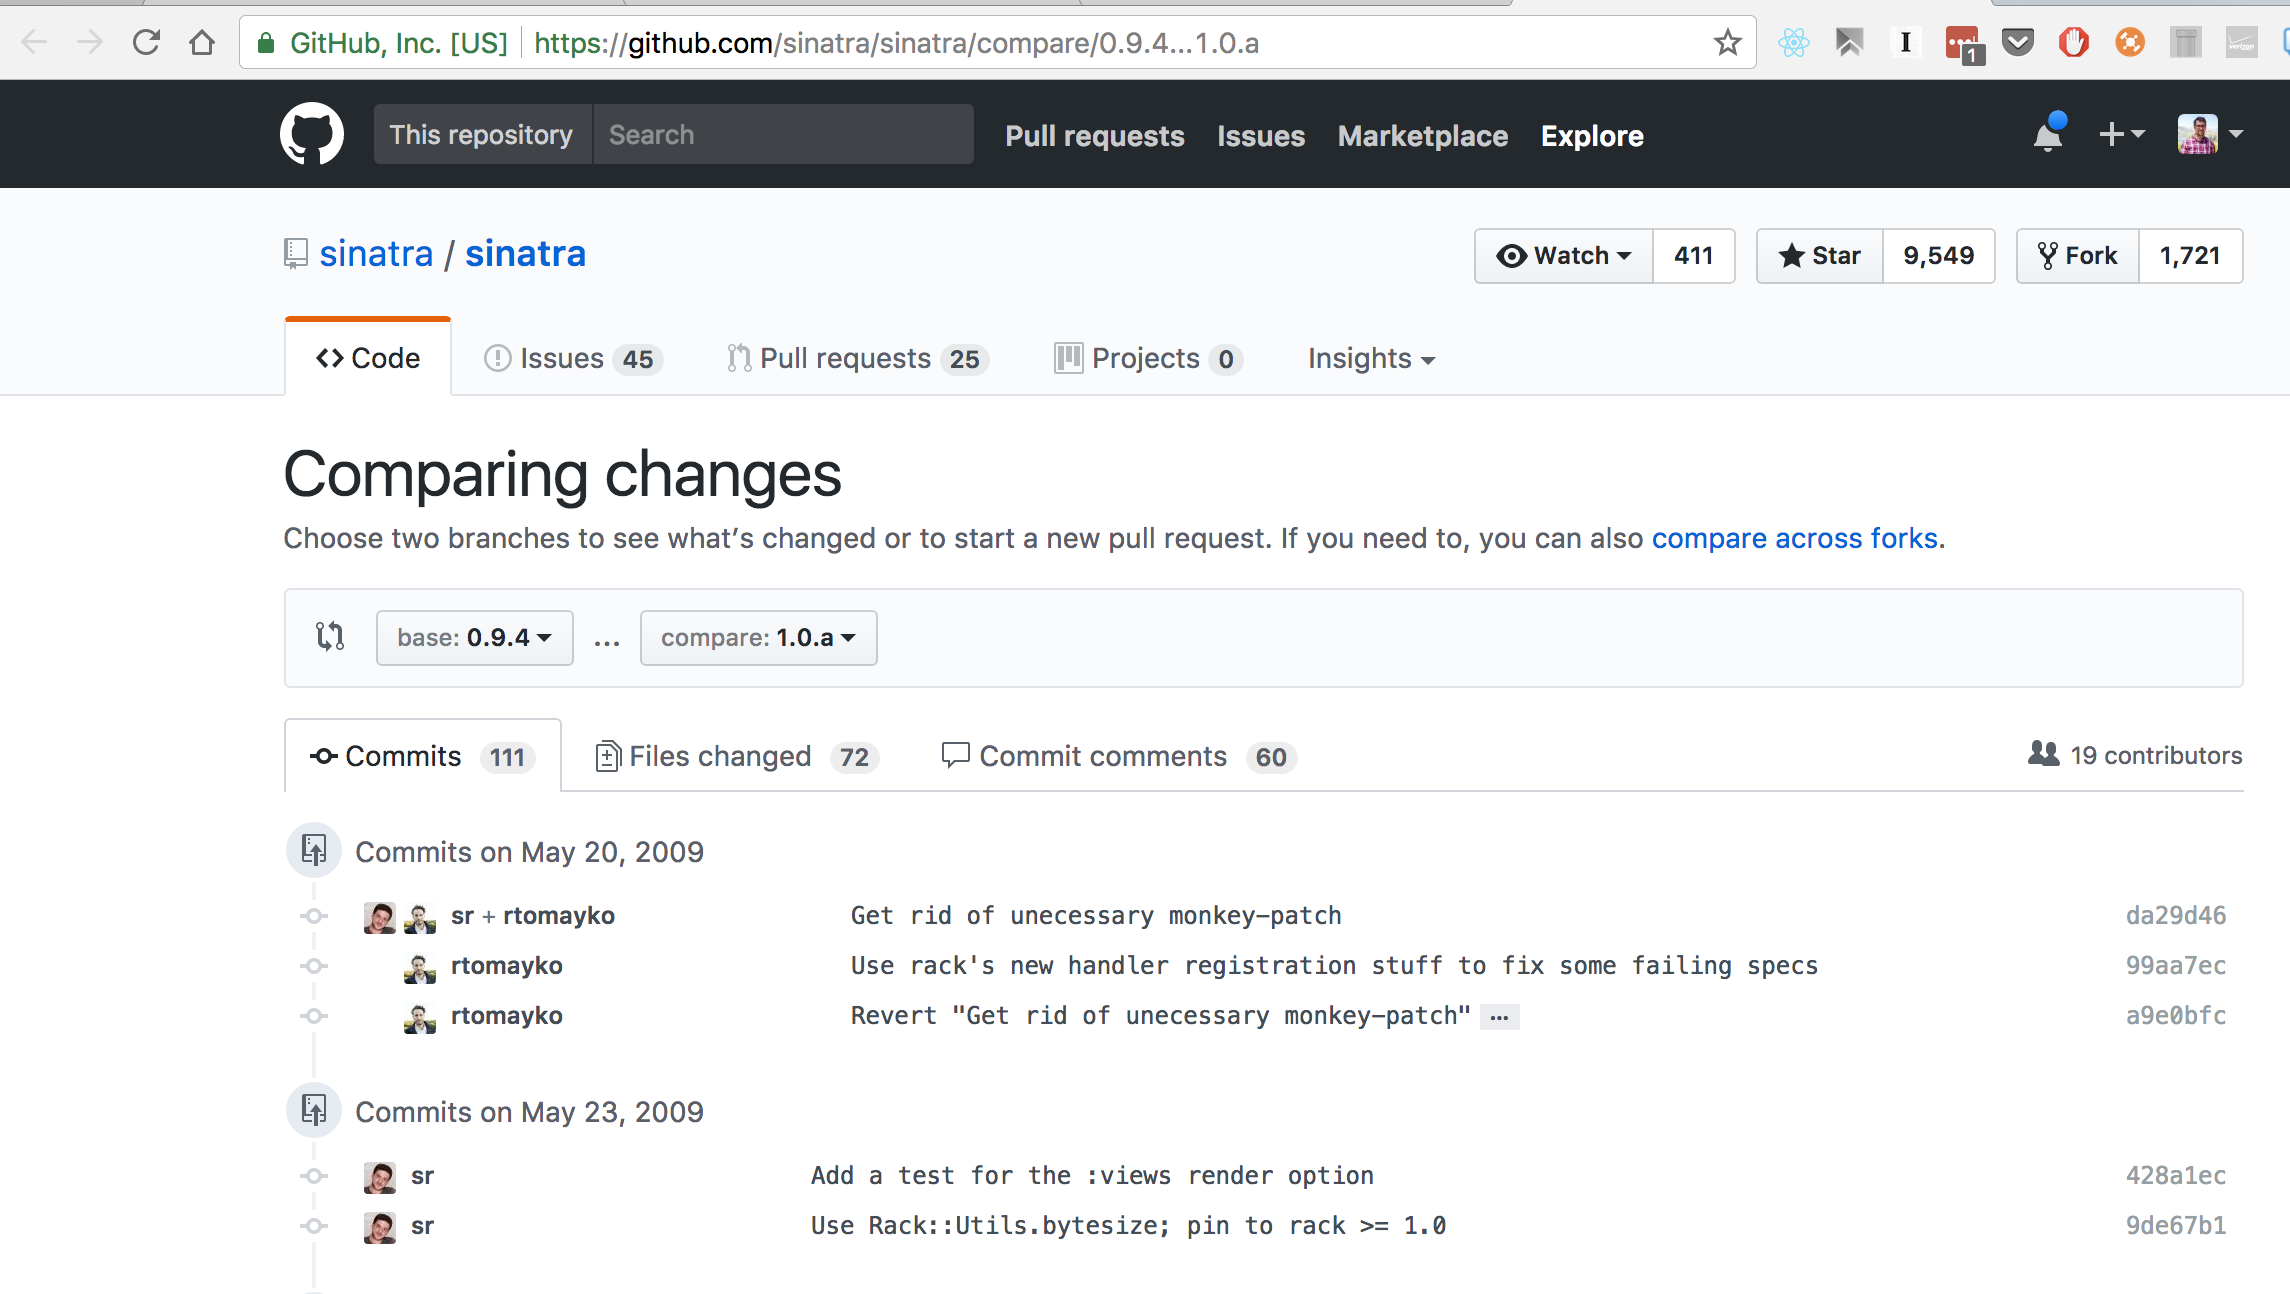The image size is (2290, 1294).
Task: Click the switch base and compare icon
Action: pos(330,637)
